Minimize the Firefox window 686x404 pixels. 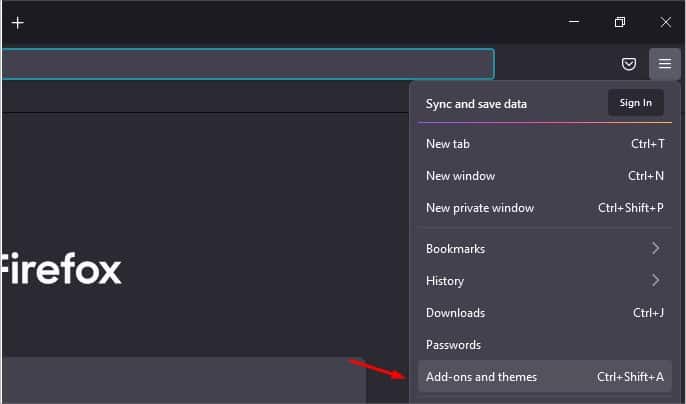pyautogui.click(x=574, y=21)
